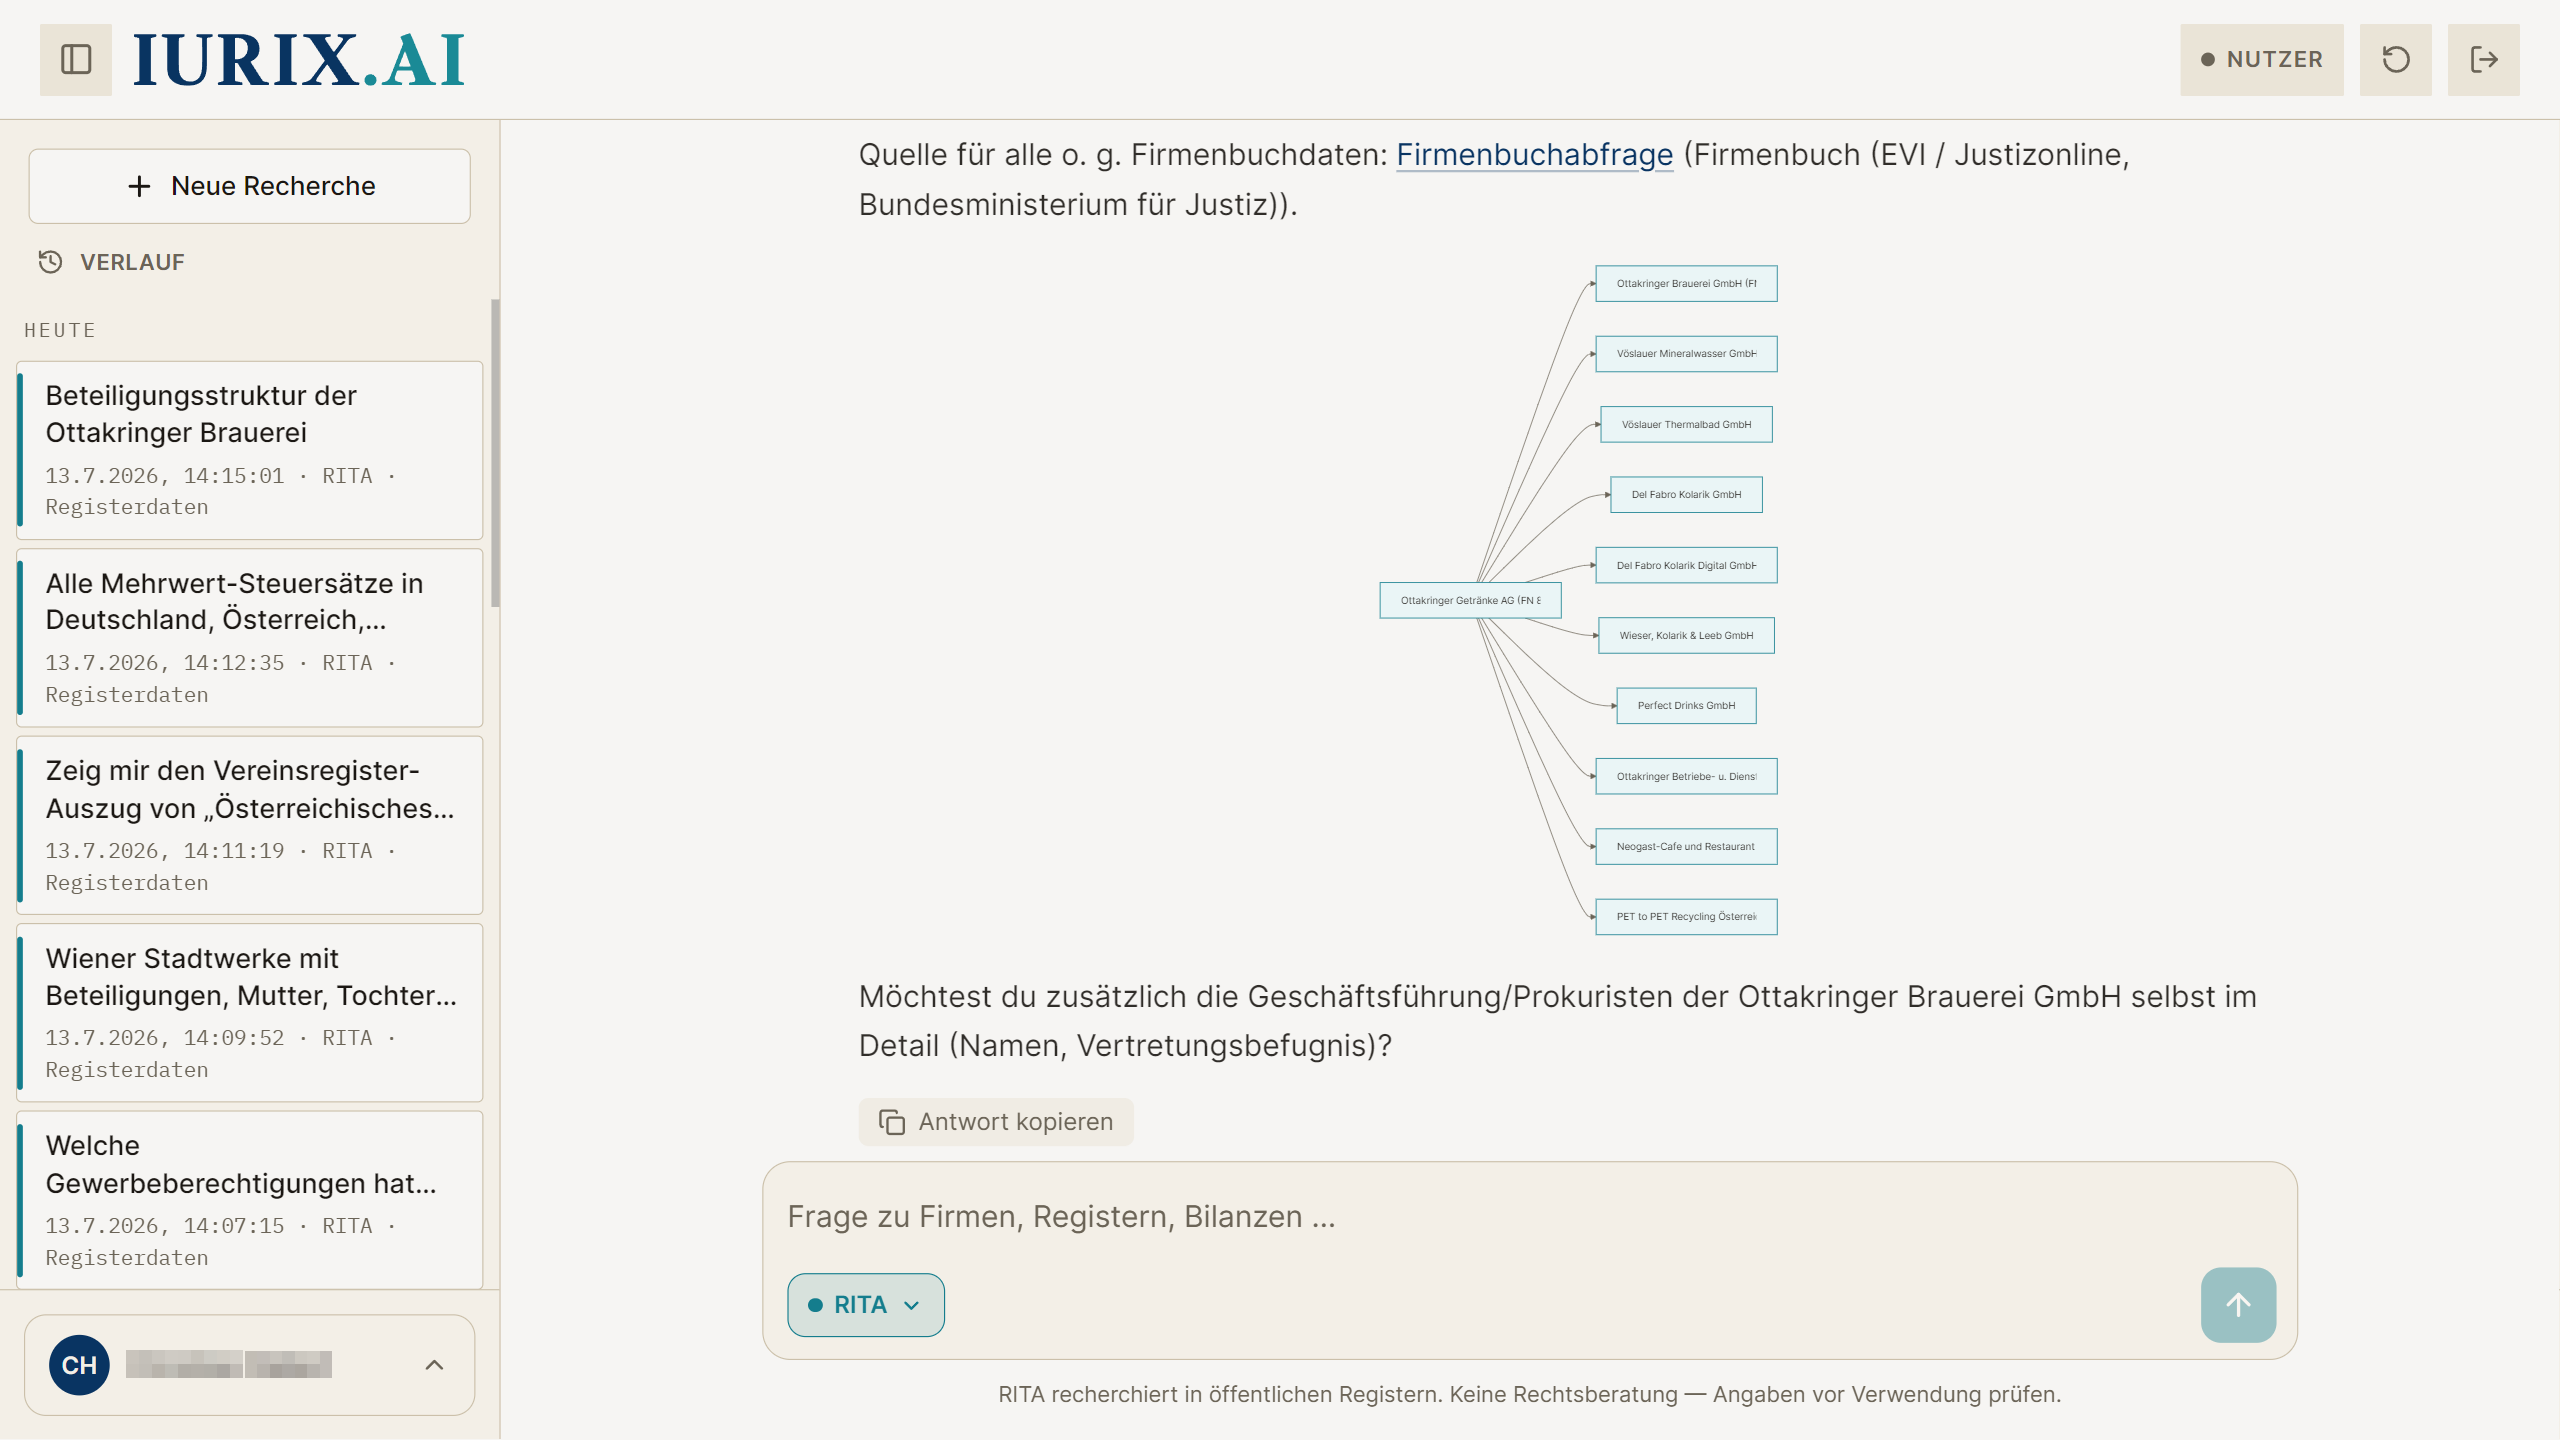2560x1440 pixels.
Task: Select Ottakringer Brauerei GmbH node
Action: coord(1686,283)
